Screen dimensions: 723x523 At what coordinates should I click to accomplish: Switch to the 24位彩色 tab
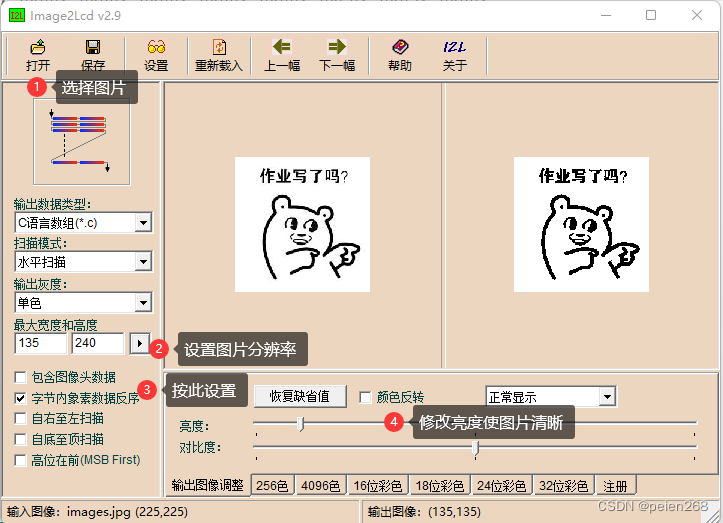pos(501,486)
